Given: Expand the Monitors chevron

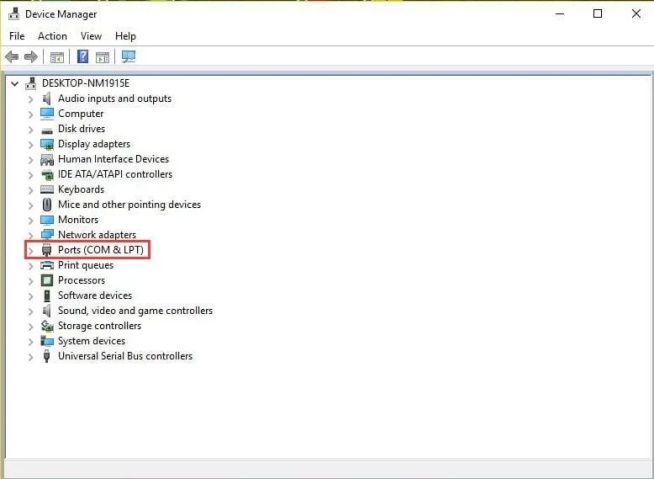Looking at the screenshot, I should 30,220.
